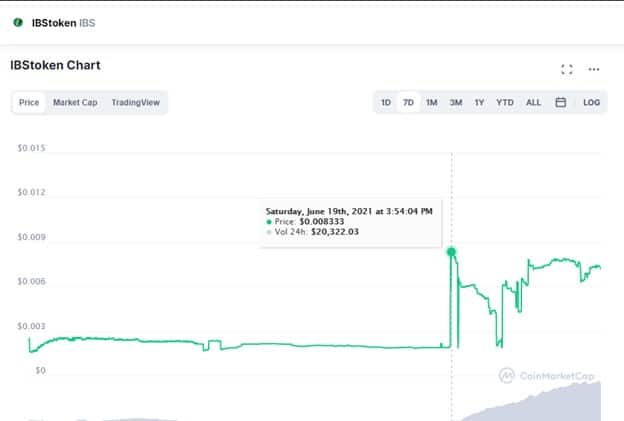Open the fullscreen chart icon
Image resolution: width=624 pixels, height=421 pixels.
click(567, 69)
